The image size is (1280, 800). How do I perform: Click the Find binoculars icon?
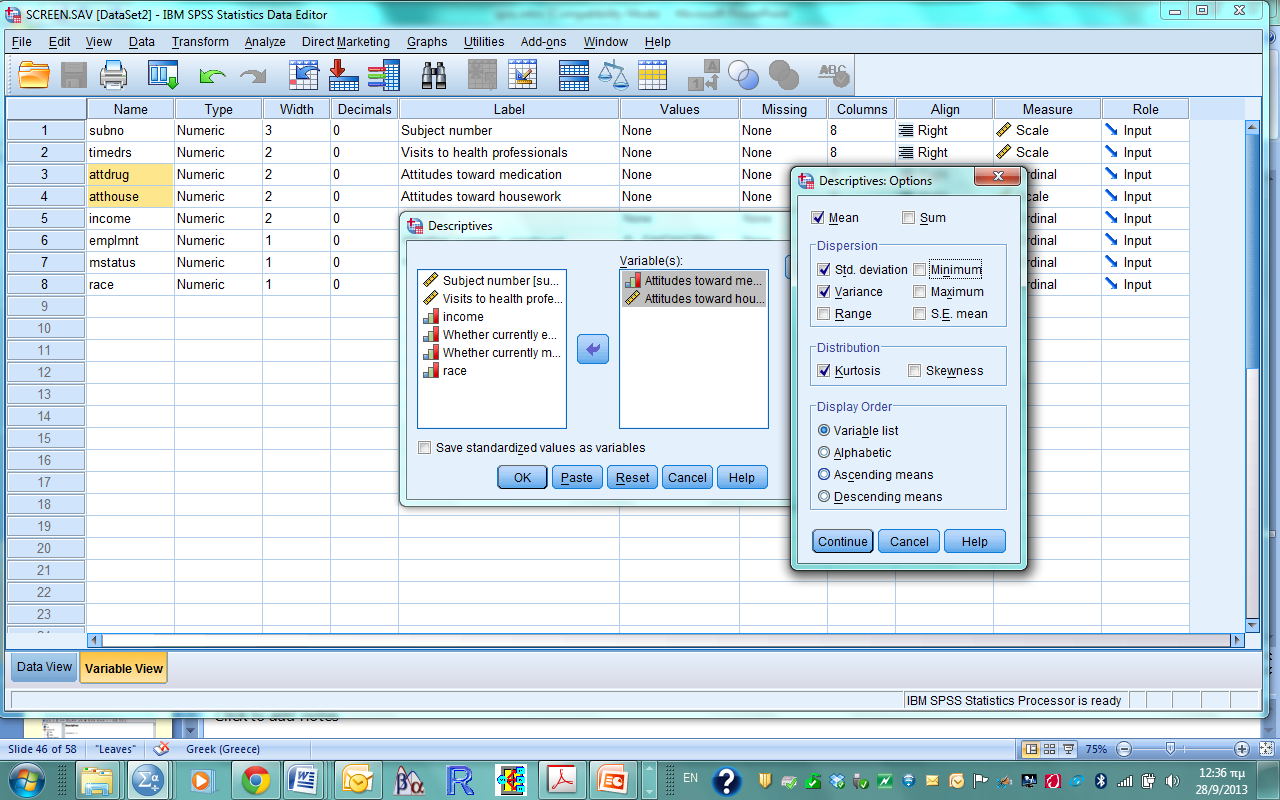(x=434, y=75)
